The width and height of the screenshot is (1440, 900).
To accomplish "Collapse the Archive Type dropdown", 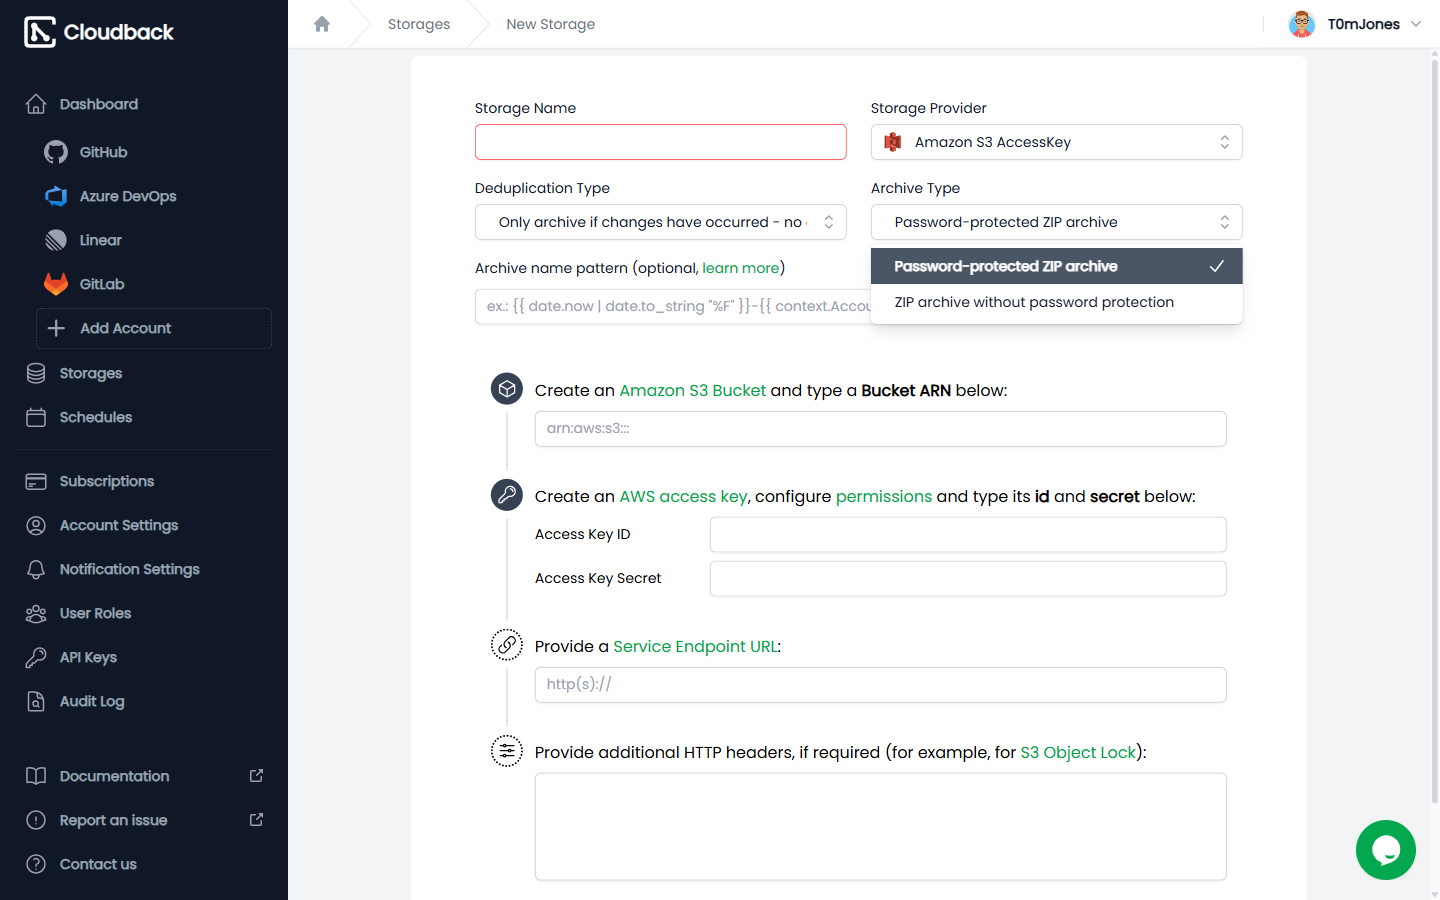I will [x=1056, y=222].
